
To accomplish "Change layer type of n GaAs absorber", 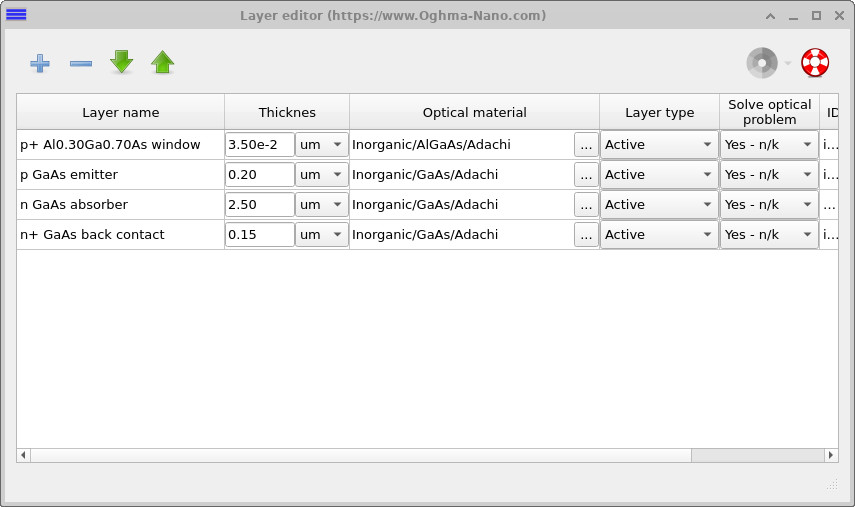I will pos(659,204).
